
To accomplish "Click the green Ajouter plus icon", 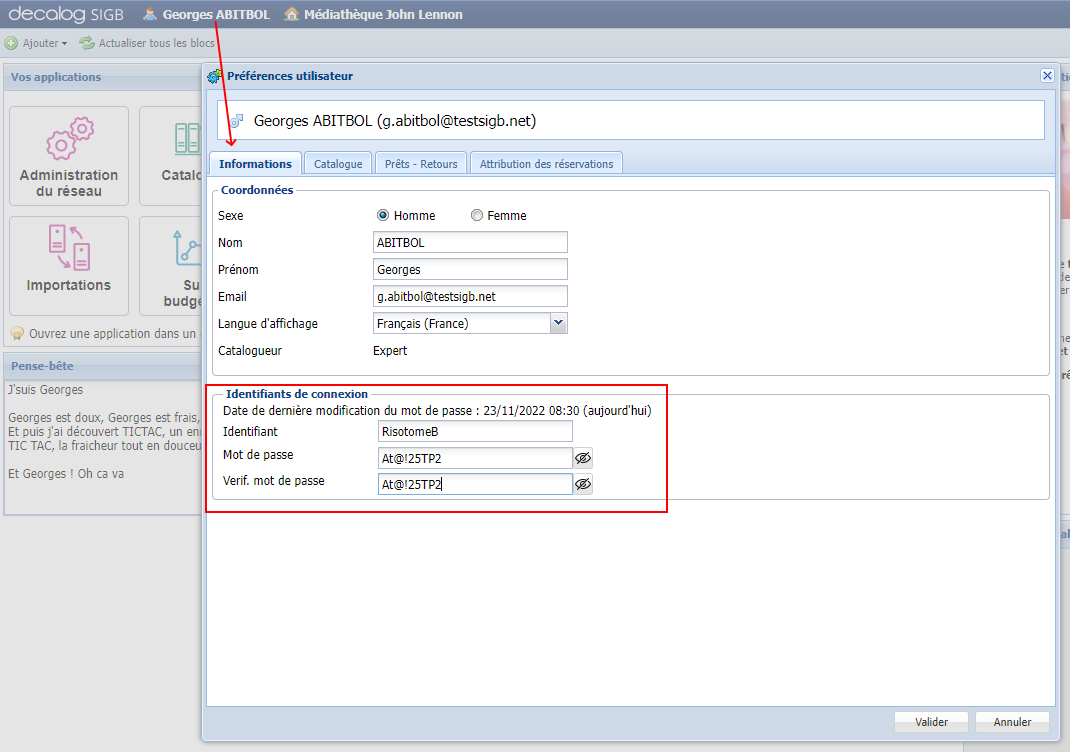I will click(12, 43).
